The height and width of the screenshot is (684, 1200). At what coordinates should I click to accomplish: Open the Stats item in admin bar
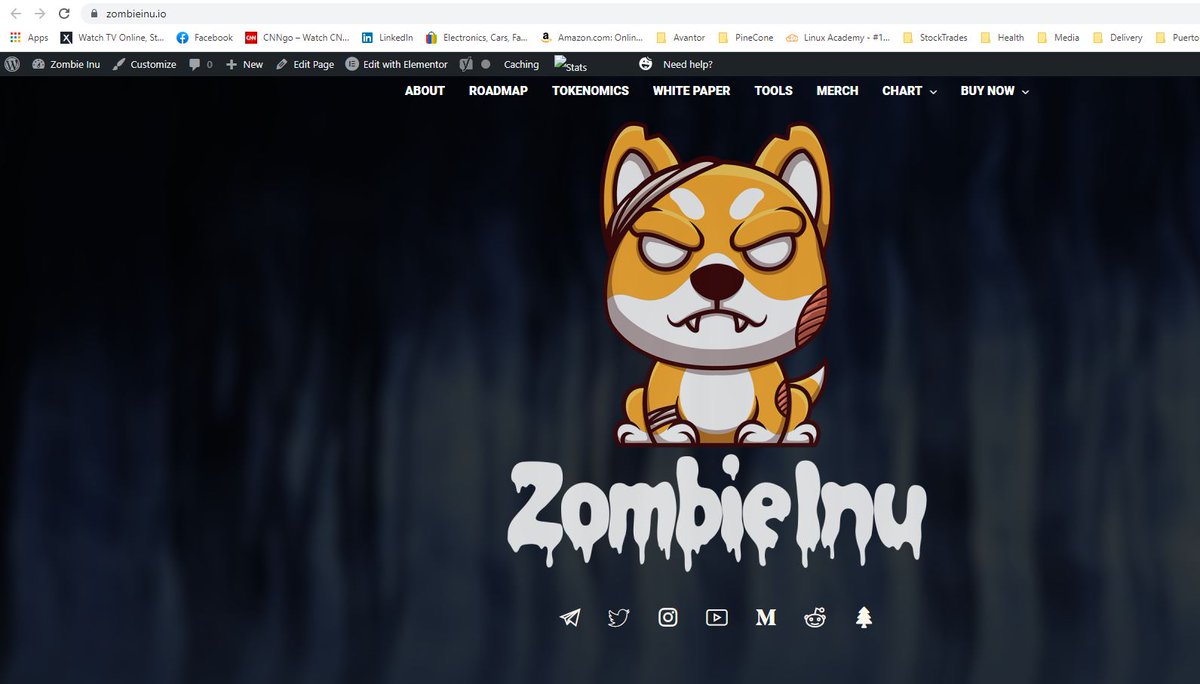click(x=571, y=65)
